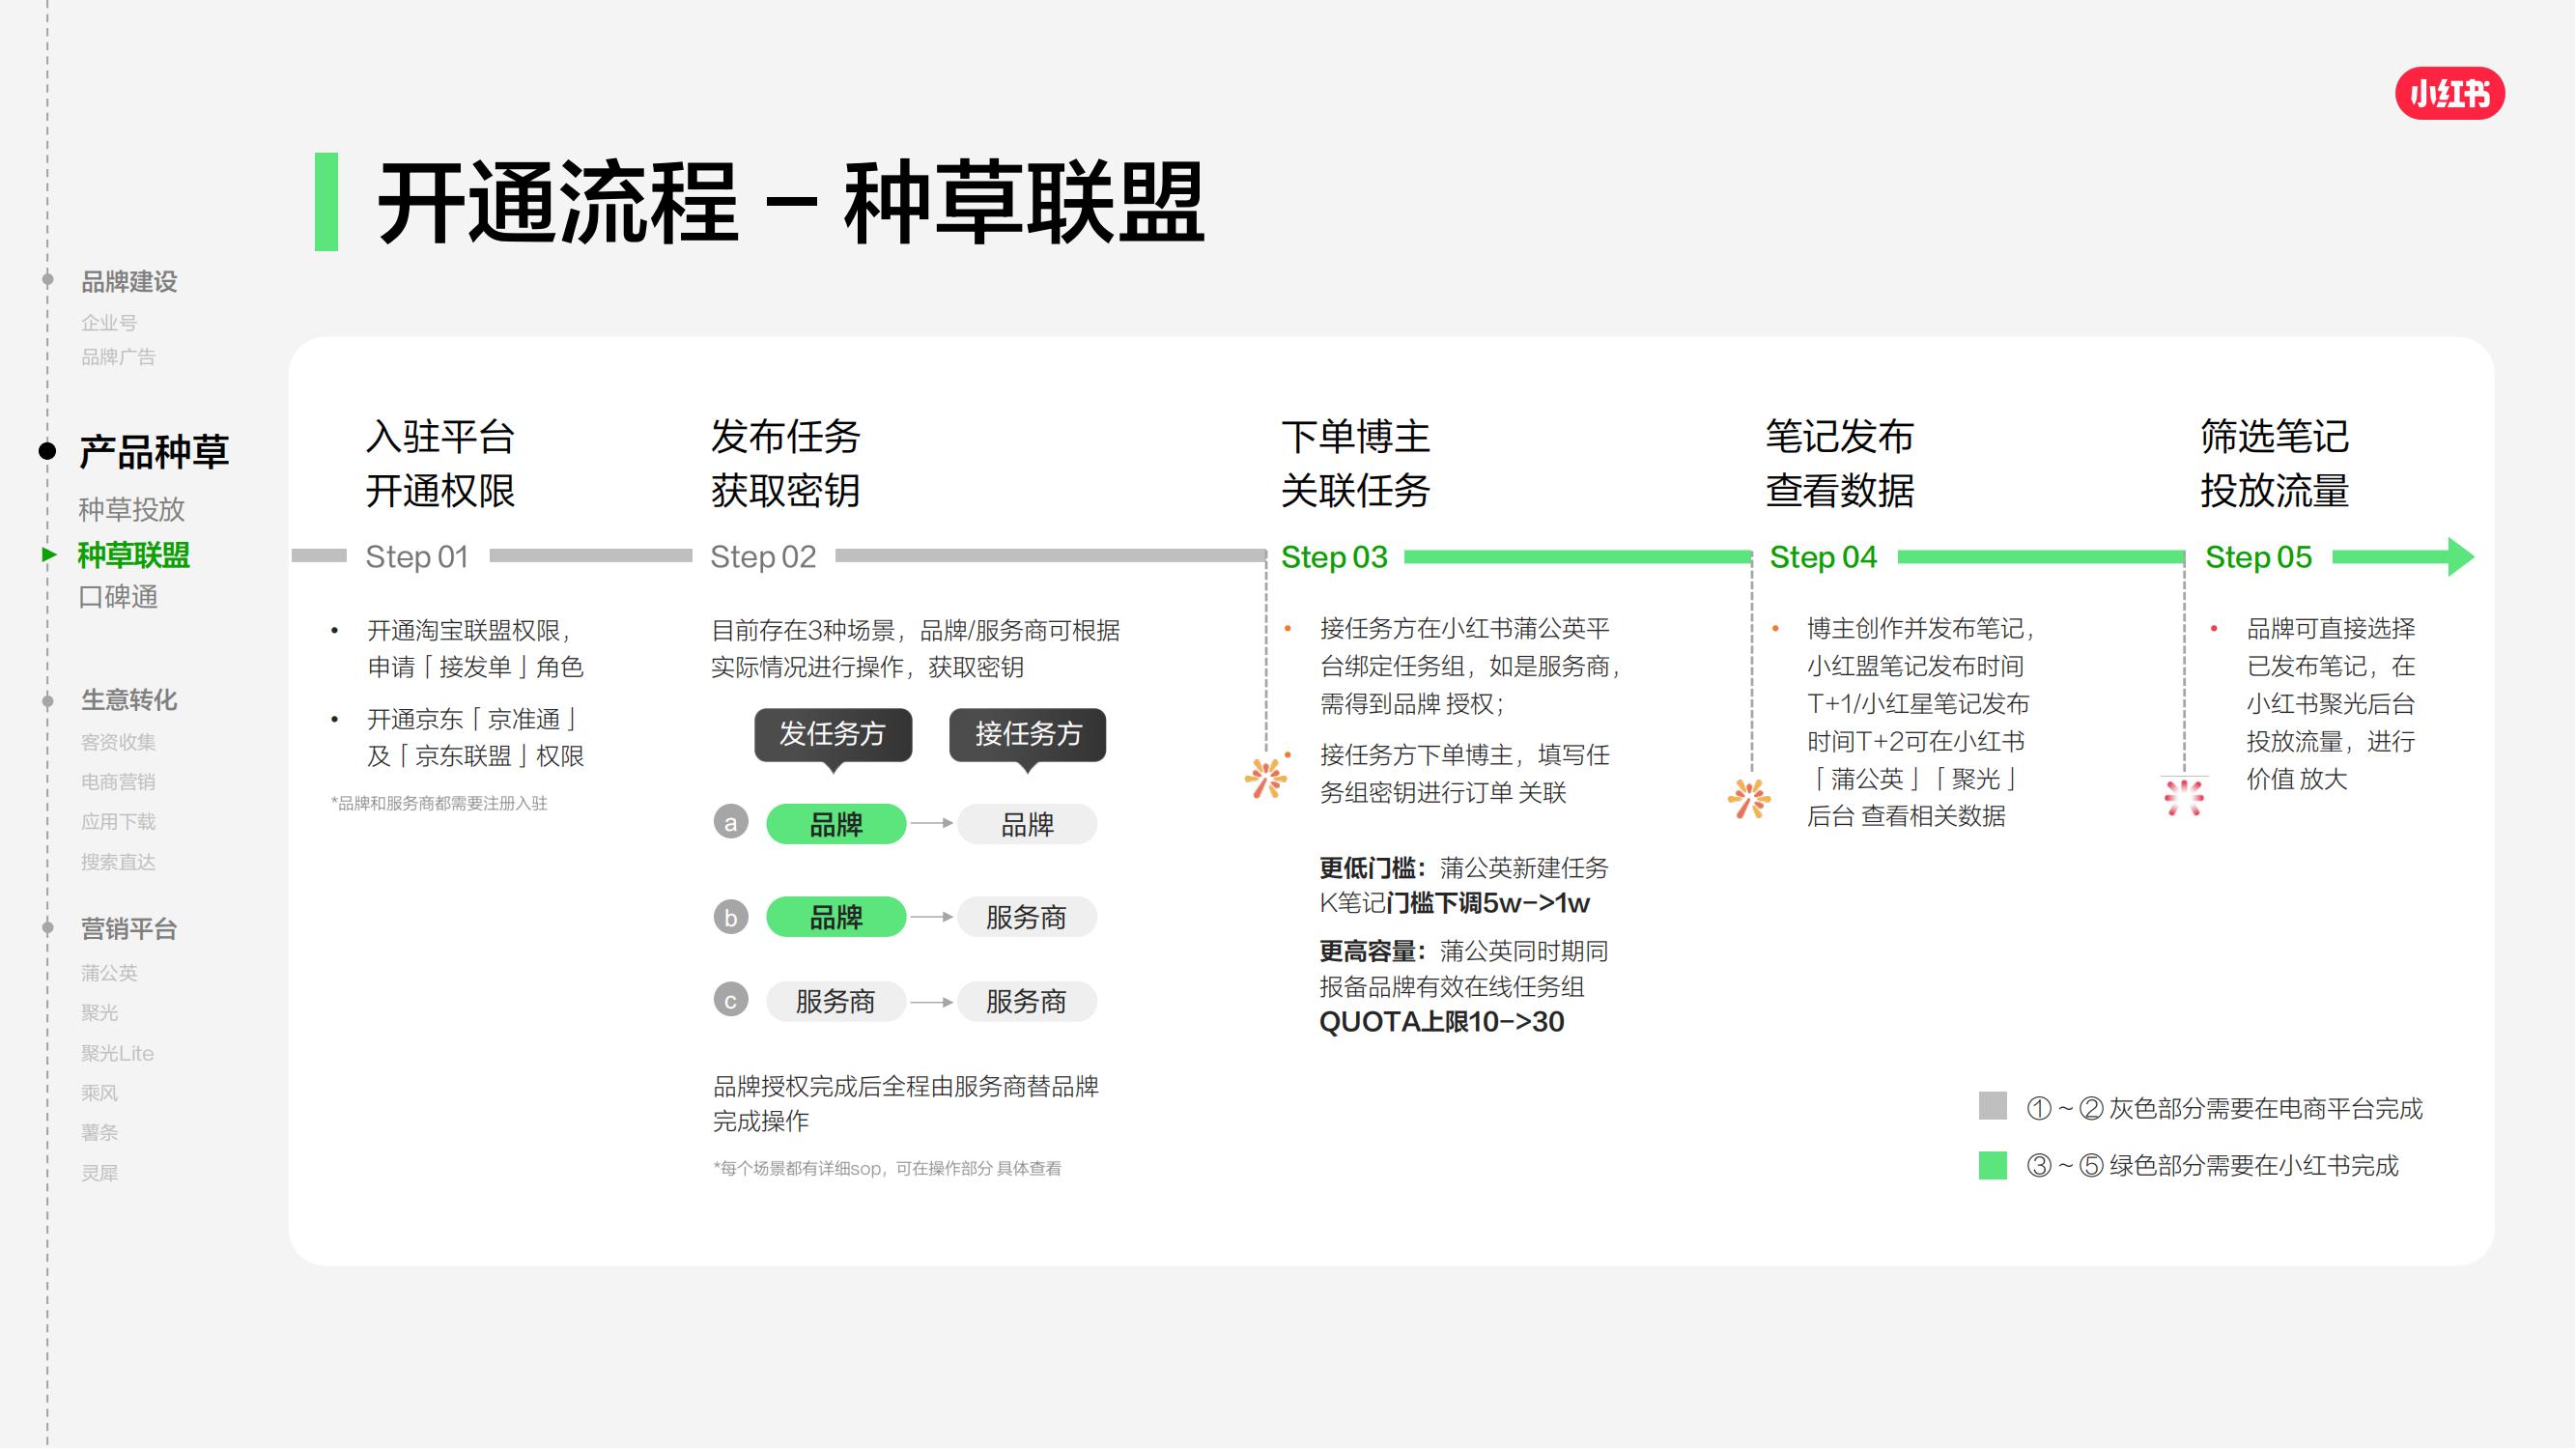The height and width of the screenshot is (1449, 2576).
Task: Click the green legend square swatch
Action: [1993, 1165]
